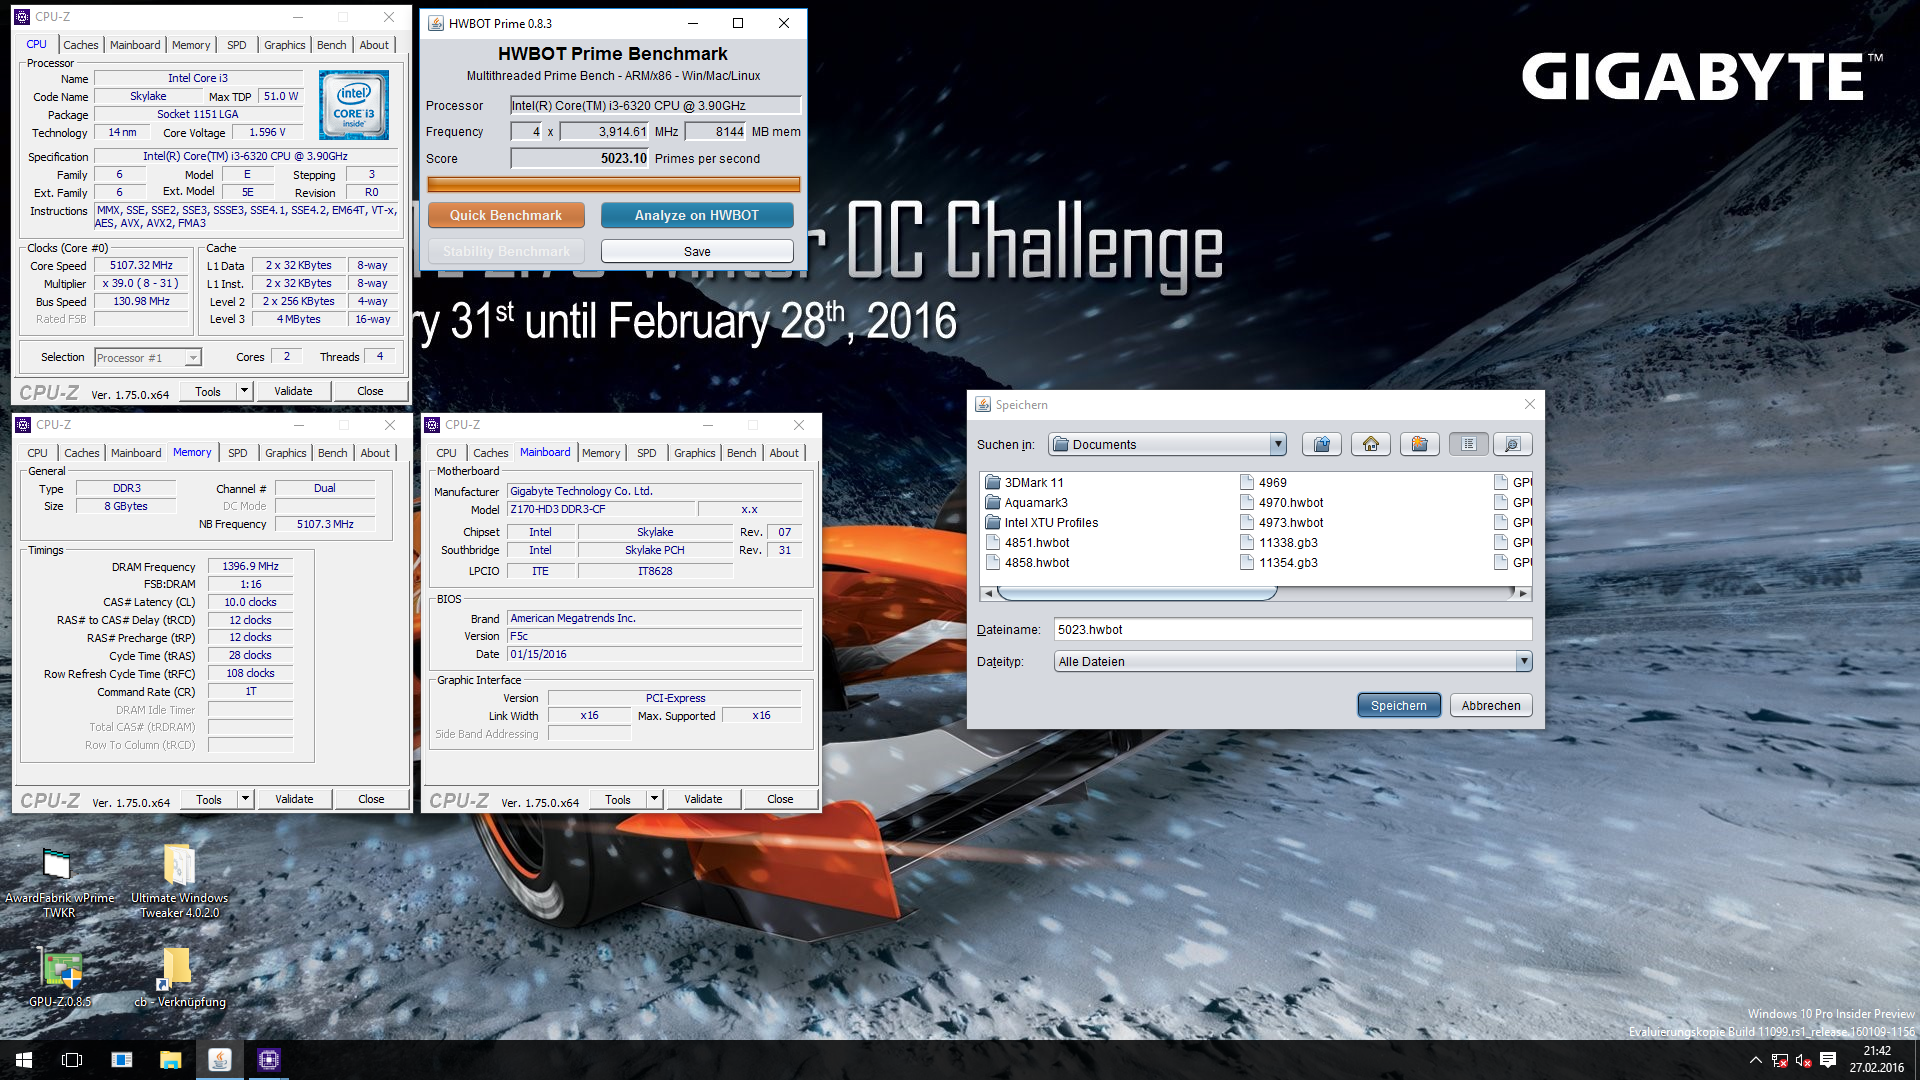Select the 11338.gb3 file
Image resolution: width=1920 pixels, height=1080 pixels.
(1279, 542)
